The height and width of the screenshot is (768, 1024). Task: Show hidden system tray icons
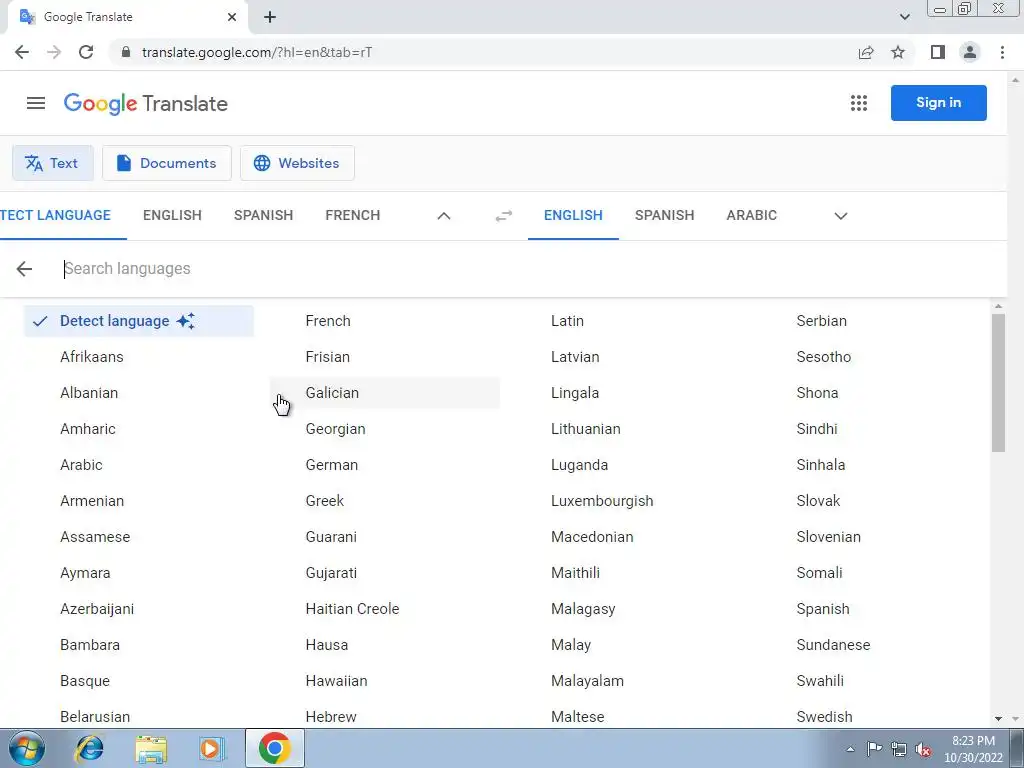pos(850,749)
